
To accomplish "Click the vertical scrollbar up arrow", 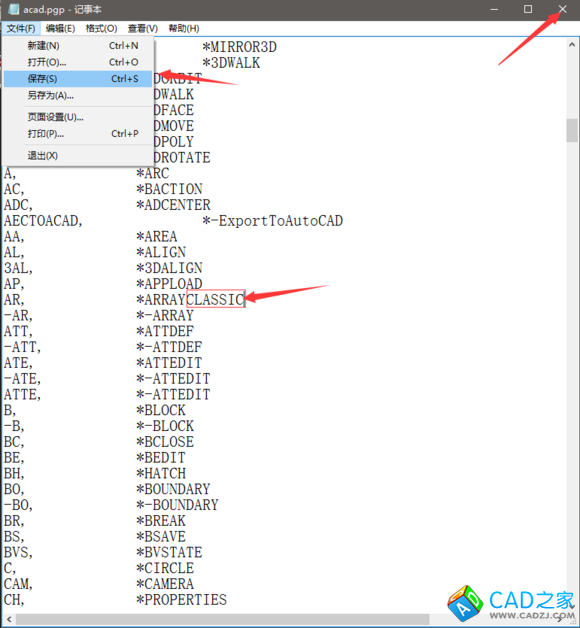I will (x=572, y=45).
